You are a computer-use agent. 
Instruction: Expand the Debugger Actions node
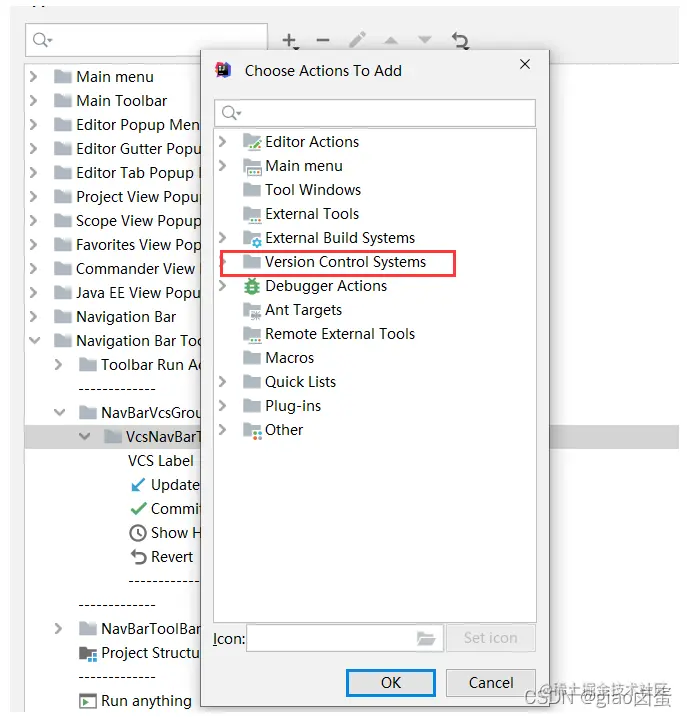coord(223,285)
